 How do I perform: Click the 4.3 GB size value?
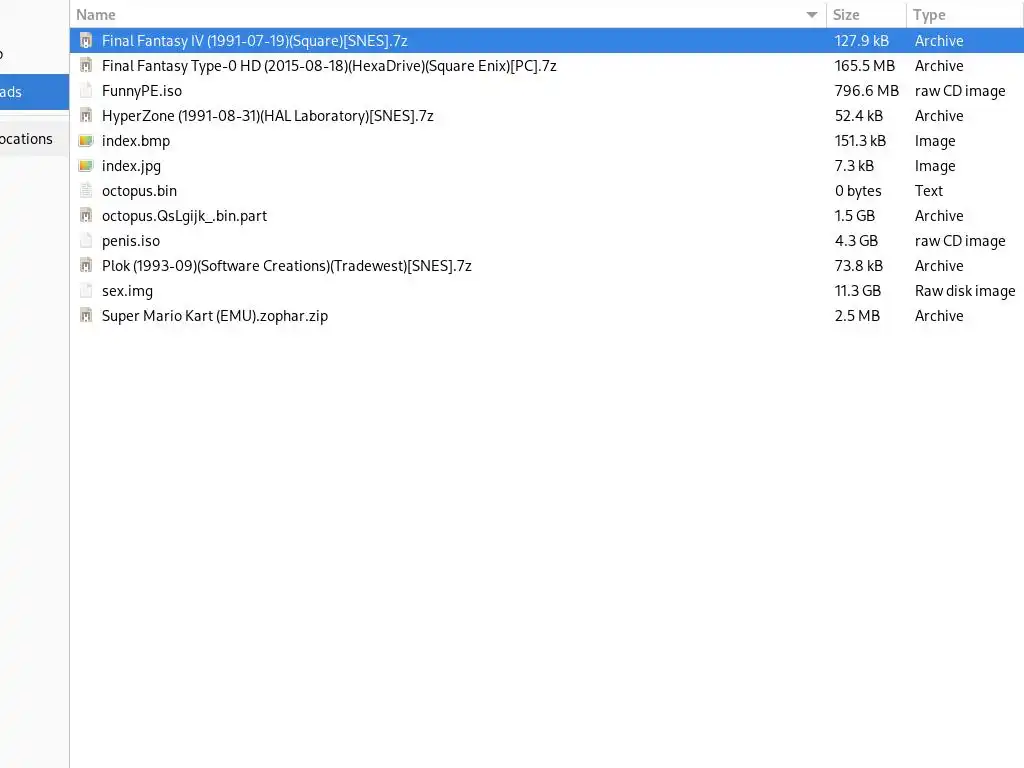[856, 240]
